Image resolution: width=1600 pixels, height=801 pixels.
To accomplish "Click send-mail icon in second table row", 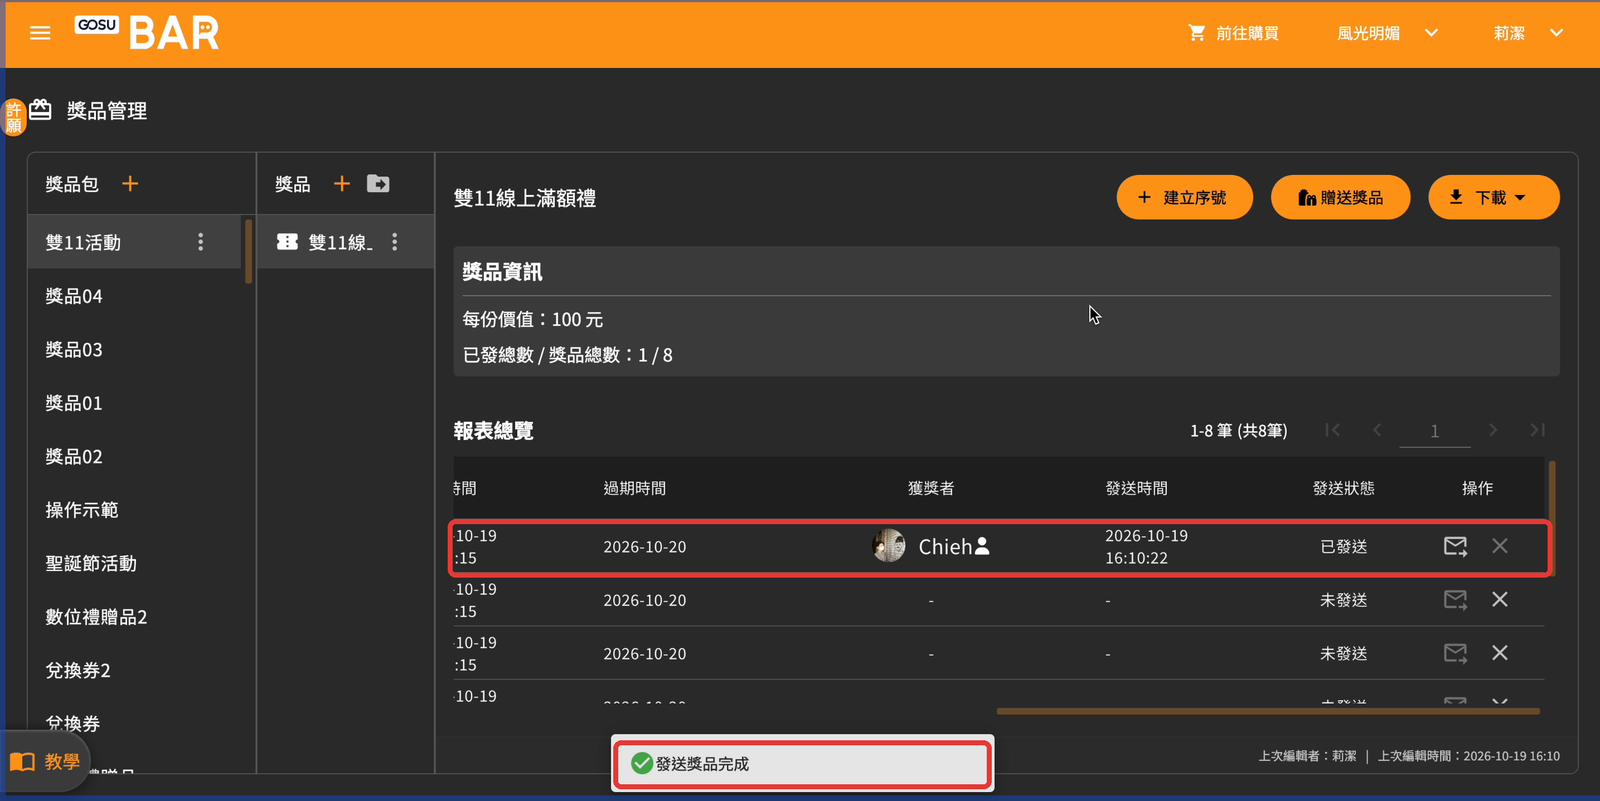I will click(1455, 600).
